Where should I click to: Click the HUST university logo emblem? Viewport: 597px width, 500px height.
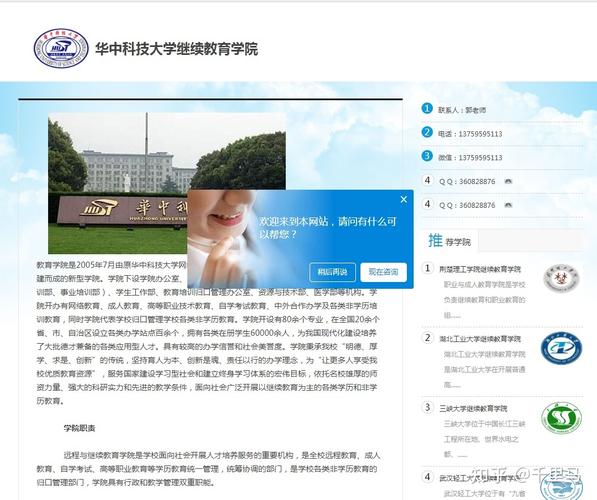[x=61, y=48]
